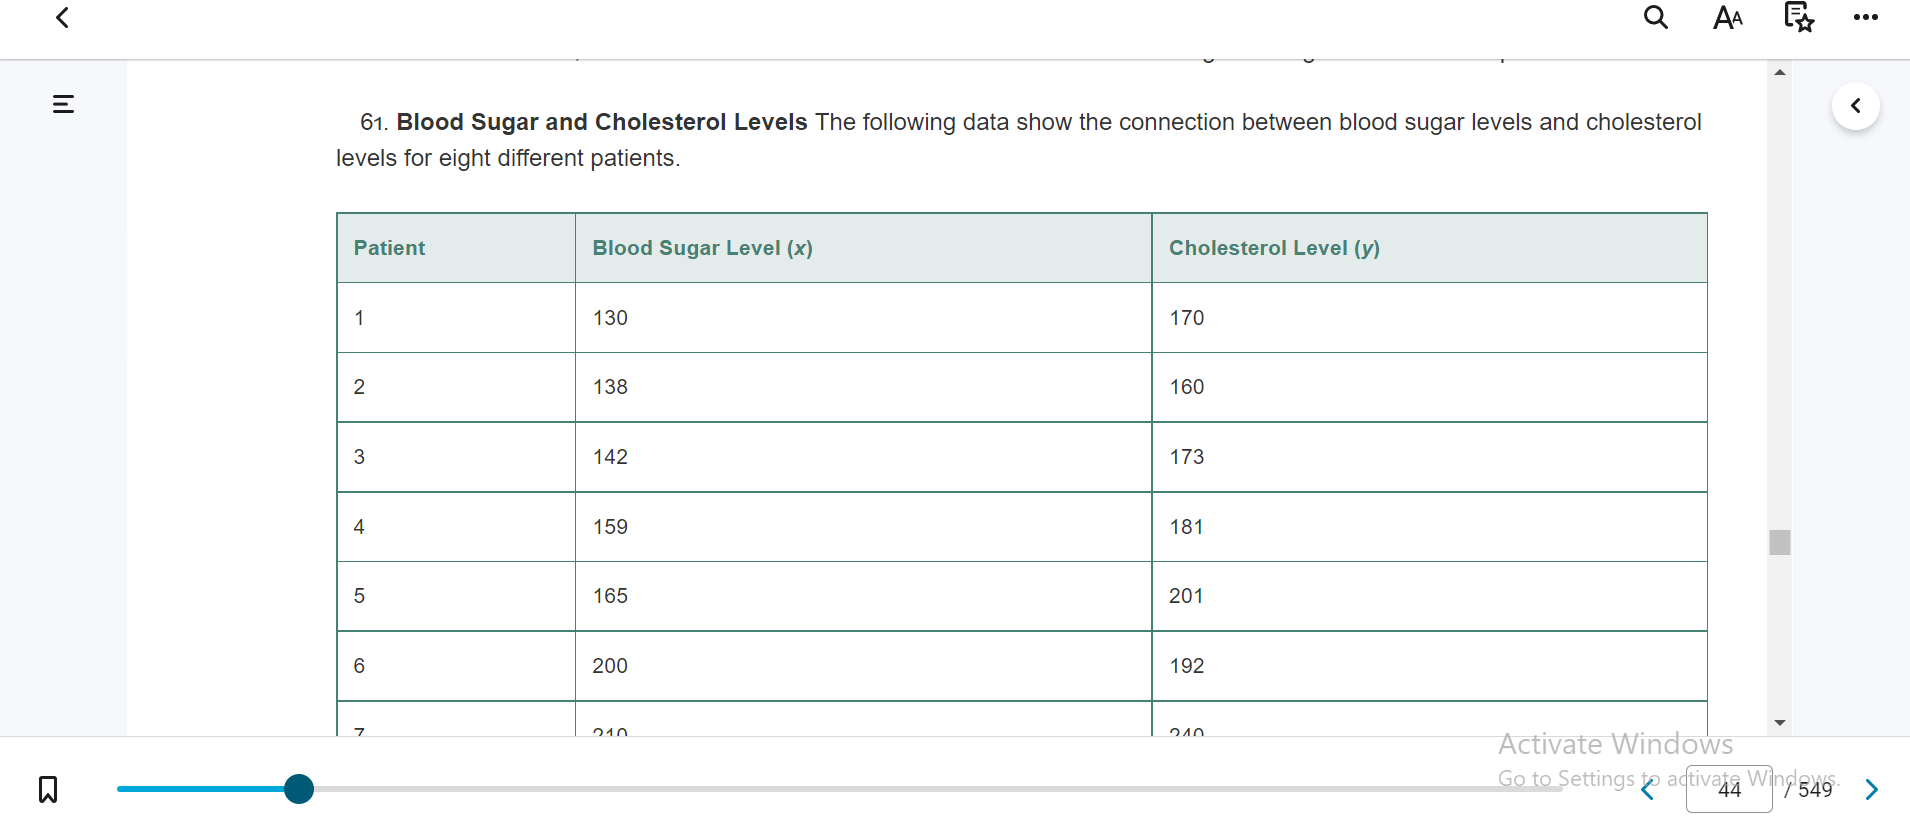1910x817 pixels.
Task: Select the page number field showing 44
Action: 1727,789
